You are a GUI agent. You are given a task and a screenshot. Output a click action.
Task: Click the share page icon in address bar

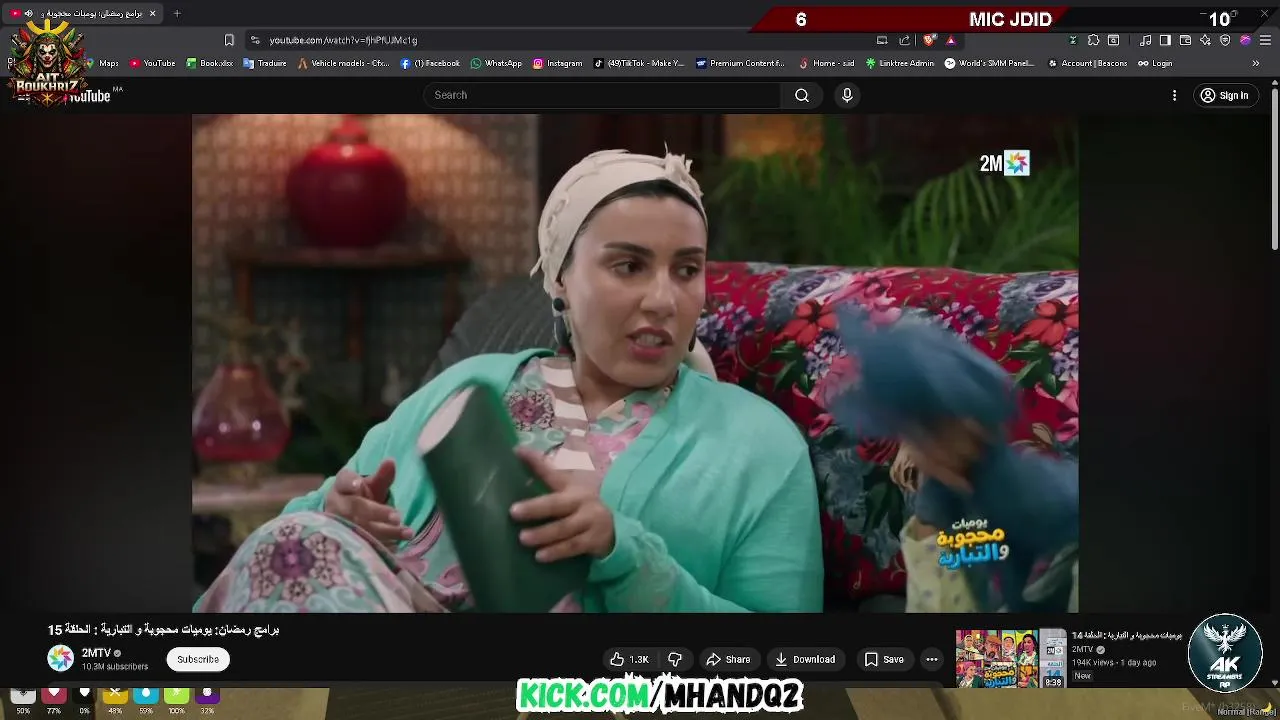(x=905, y=40)
